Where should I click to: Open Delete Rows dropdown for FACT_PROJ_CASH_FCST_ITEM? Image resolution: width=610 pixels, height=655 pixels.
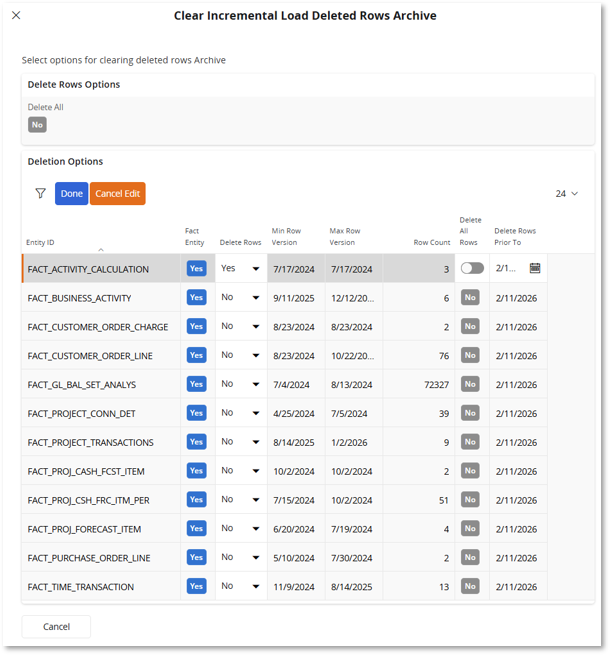coord(241,470)
